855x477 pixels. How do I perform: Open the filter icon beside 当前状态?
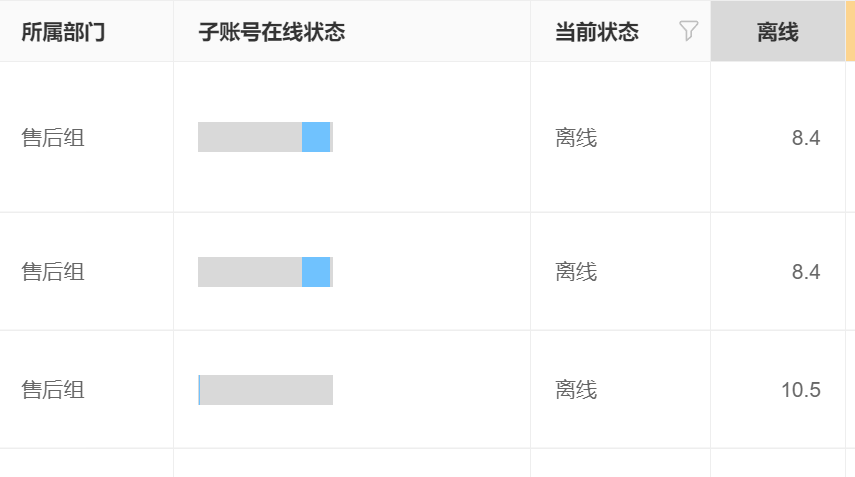(x=688, y=31)
